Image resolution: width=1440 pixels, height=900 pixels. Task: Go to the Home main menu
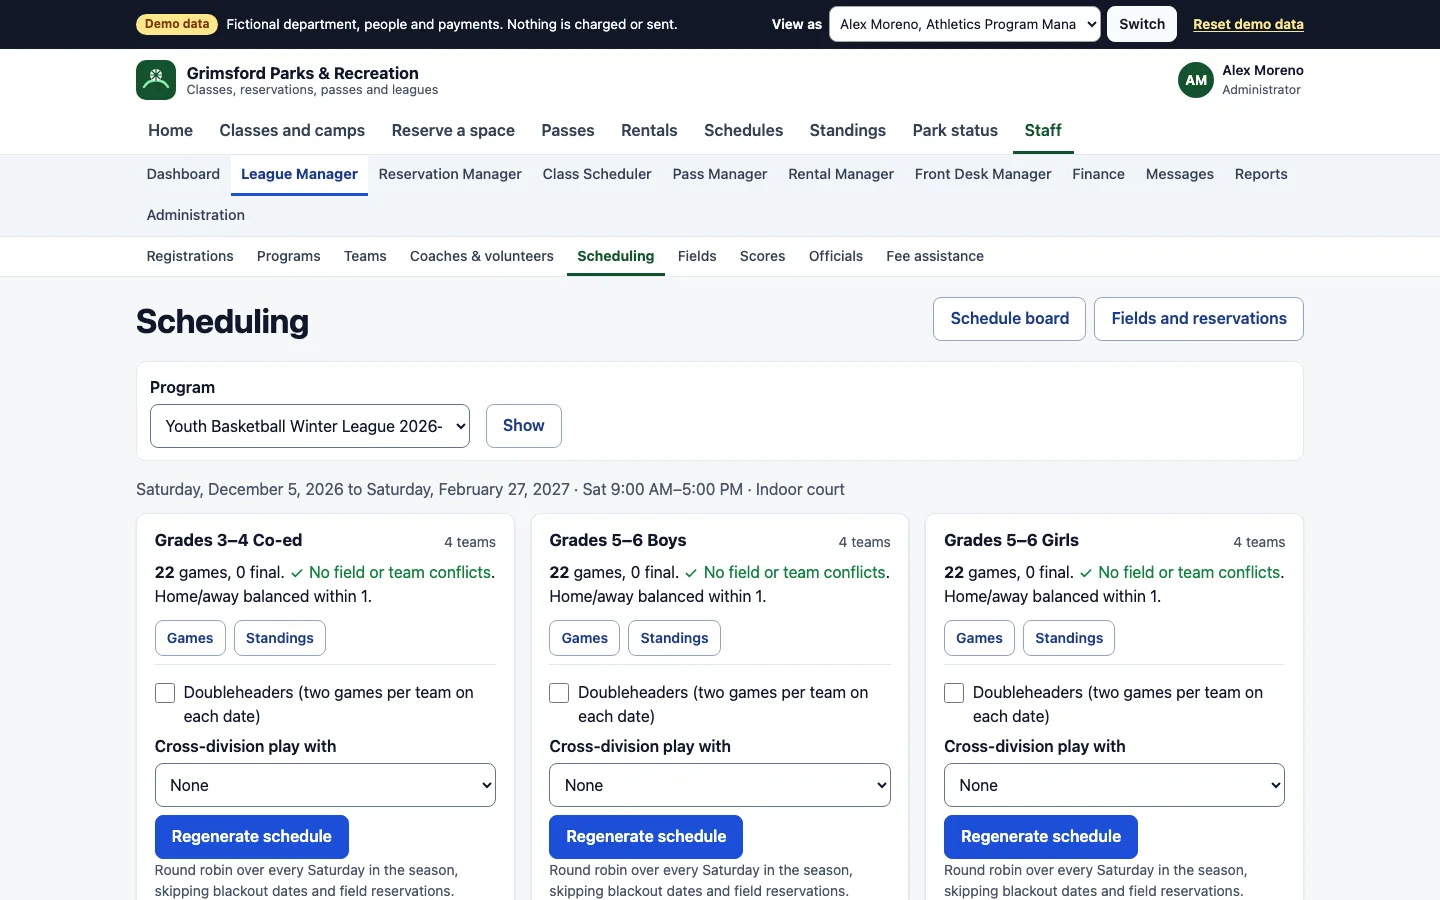click(x=170, y=131)
